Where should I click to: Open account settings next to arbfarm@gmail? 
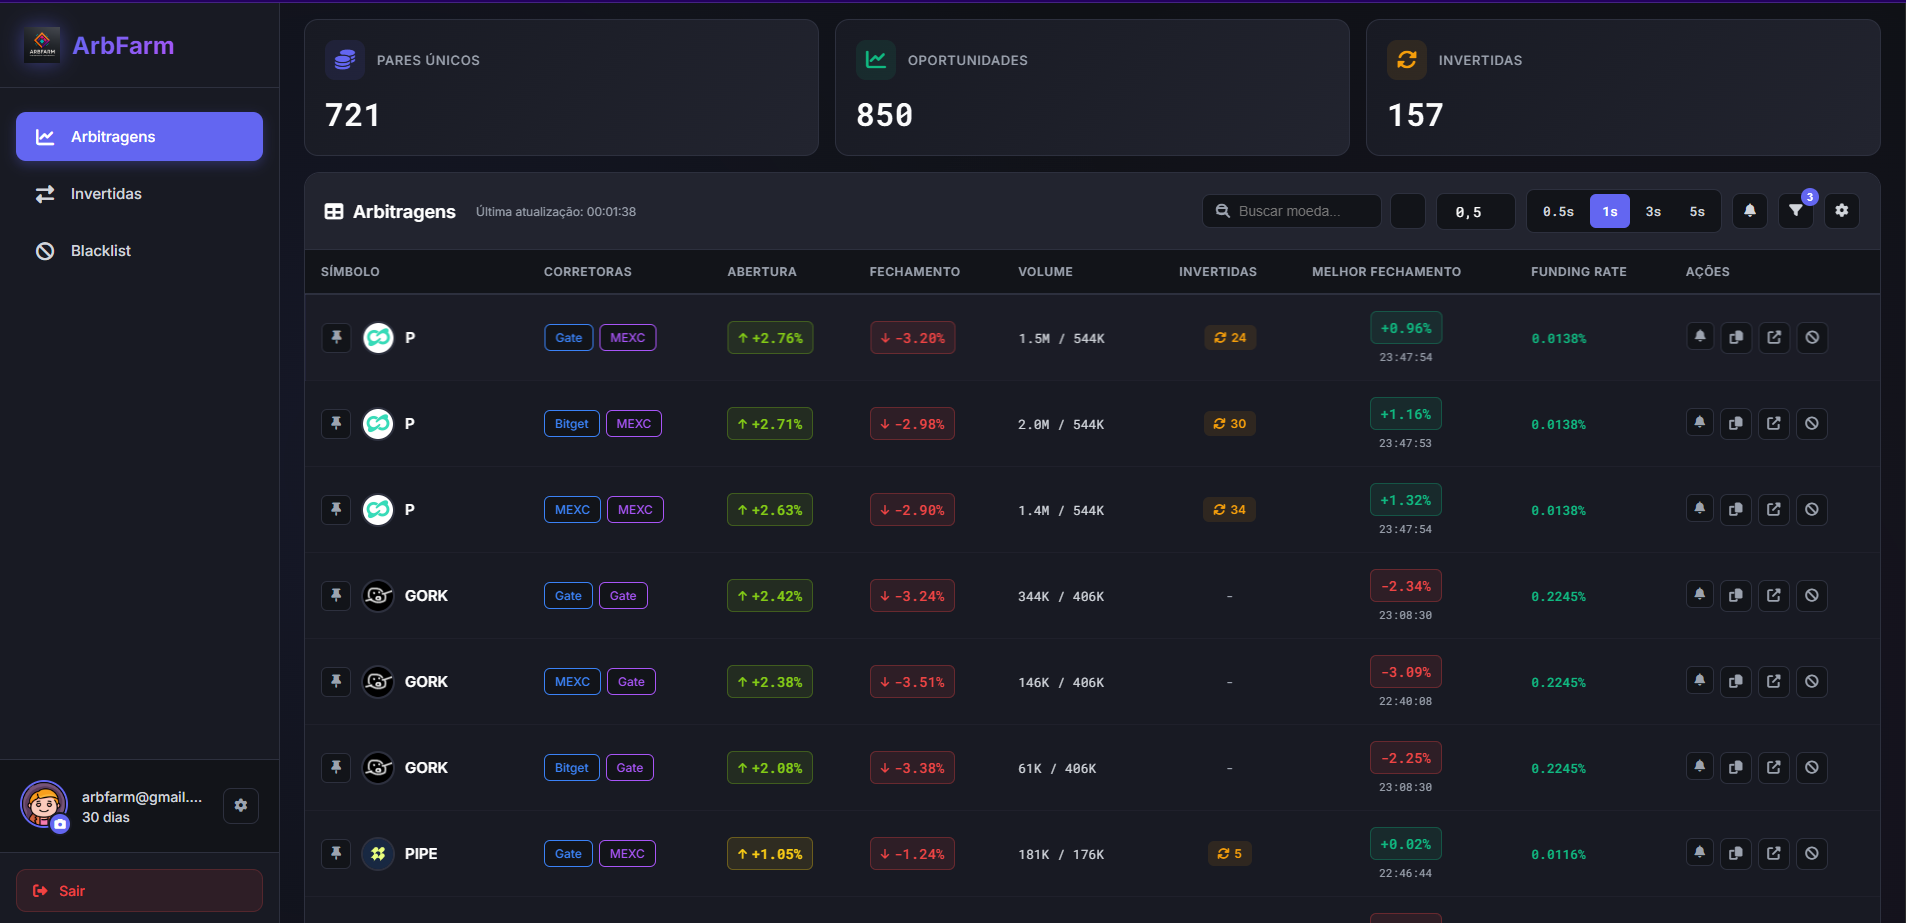coord(241,805)
